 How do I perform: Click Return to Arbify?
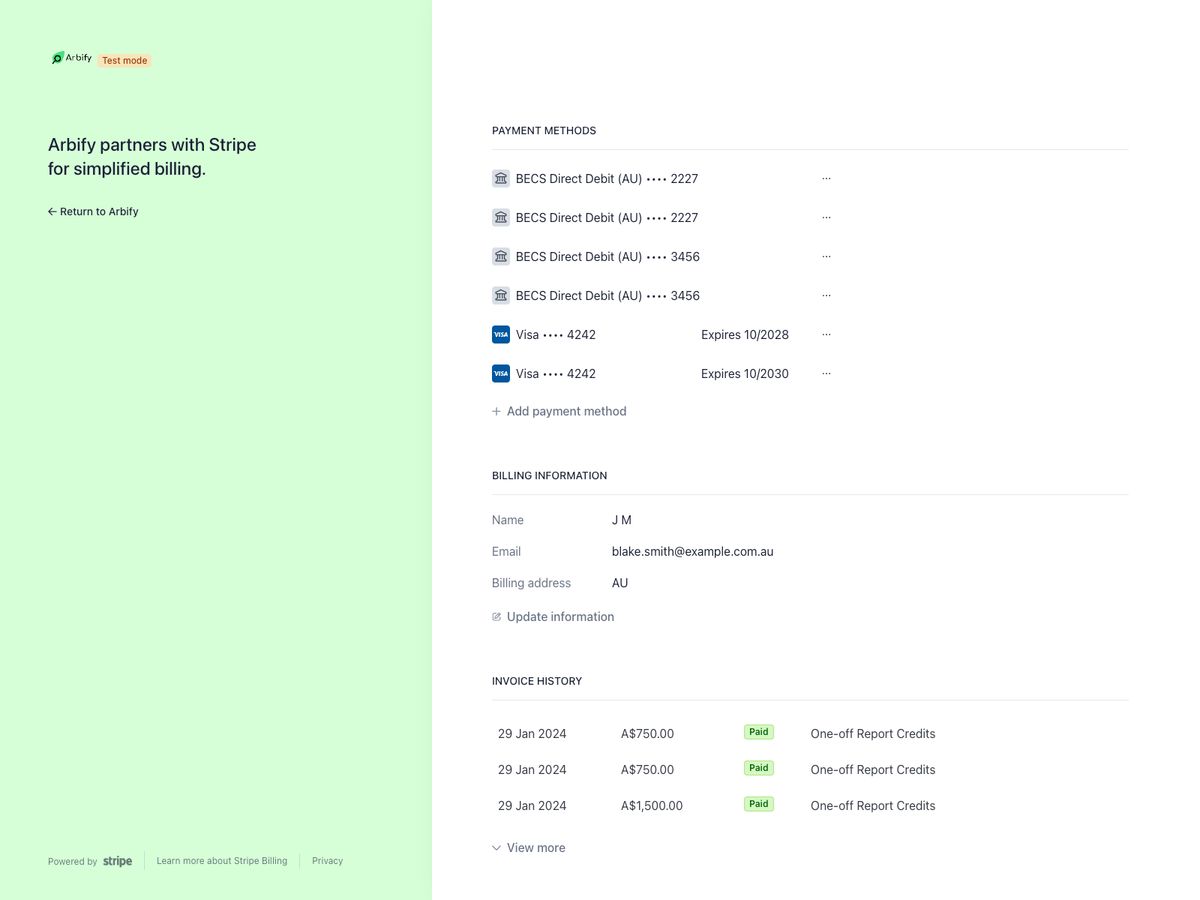tap(99, 211)
